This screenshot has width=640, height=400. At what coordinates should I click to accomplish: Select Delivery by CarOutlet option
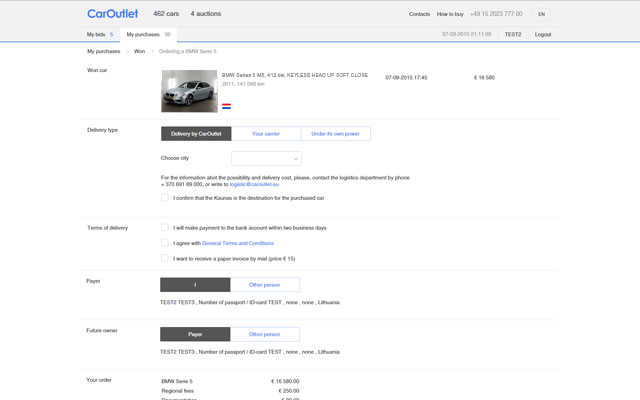(x=196, y=133)
